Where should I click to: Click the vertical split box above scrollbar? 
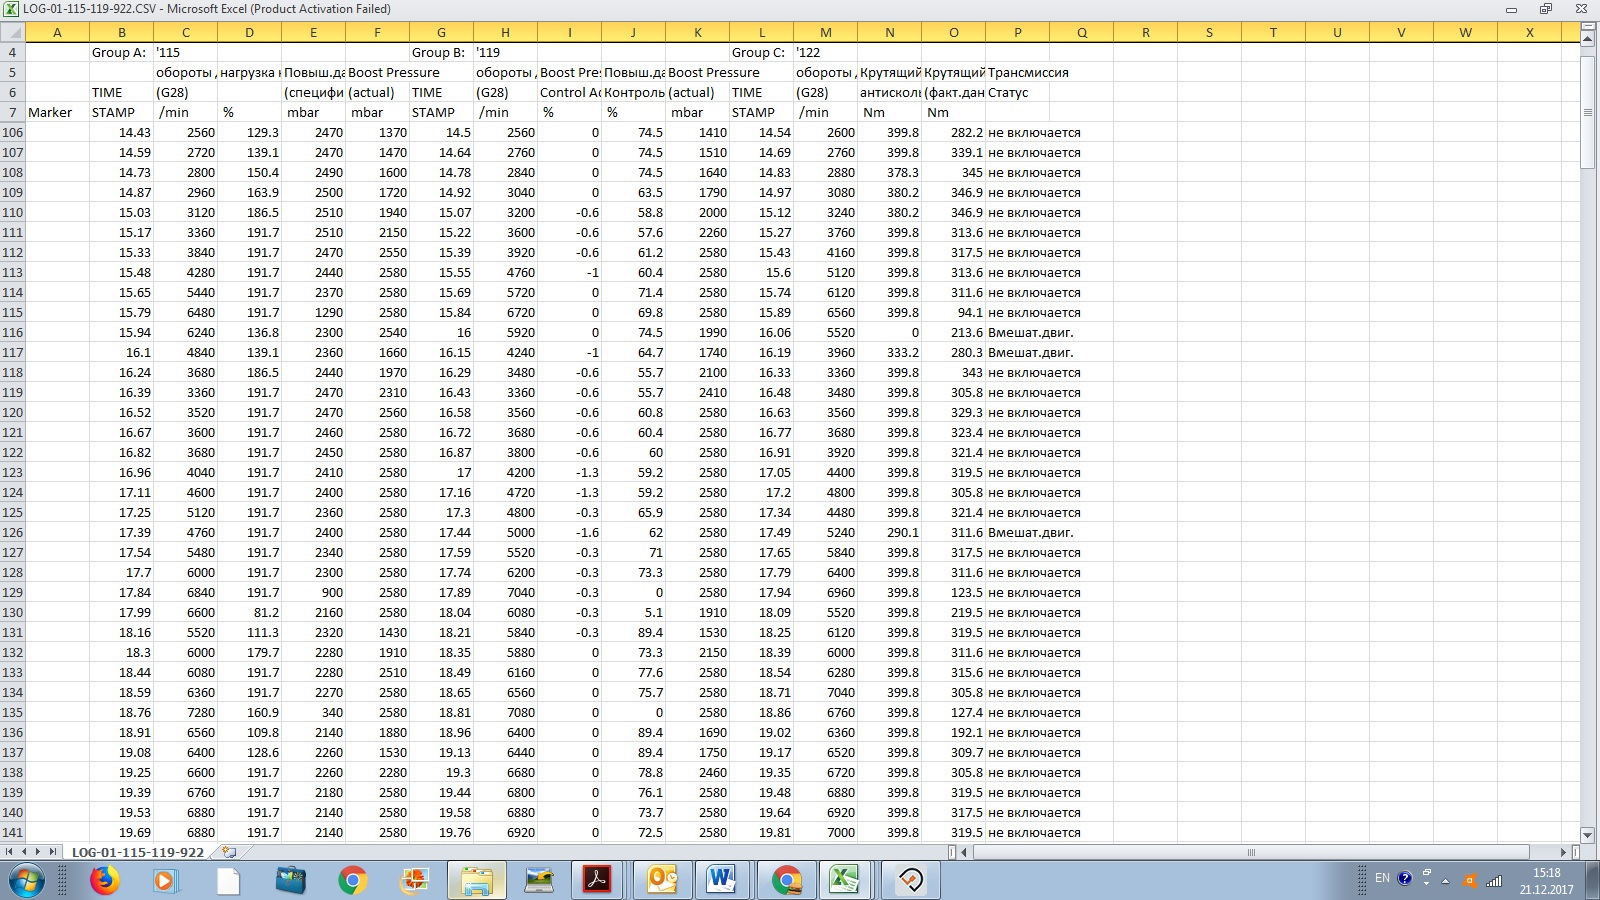[1587, 27]
